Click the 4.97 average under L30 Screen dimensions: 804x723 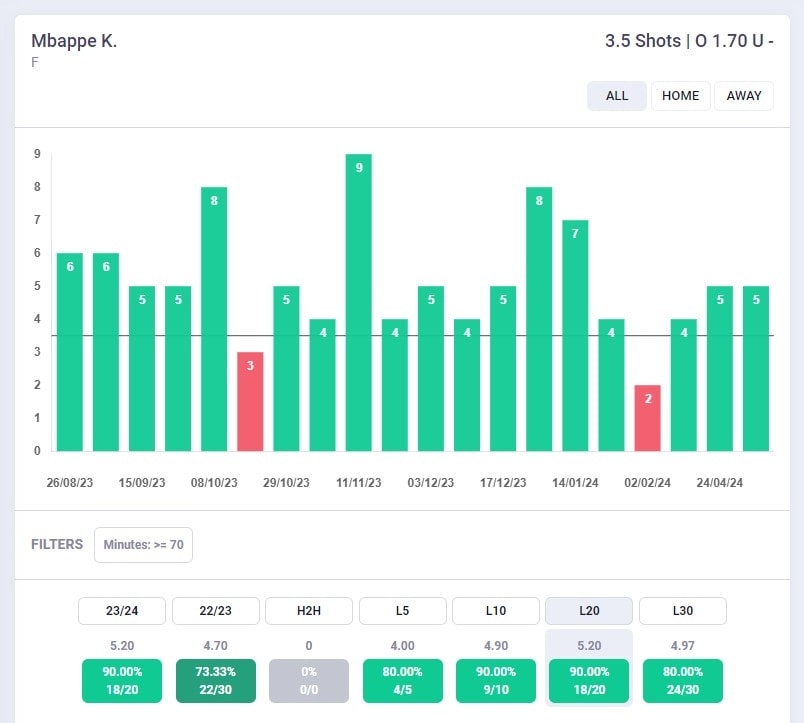pyautogui.click(x=683, y=646)
